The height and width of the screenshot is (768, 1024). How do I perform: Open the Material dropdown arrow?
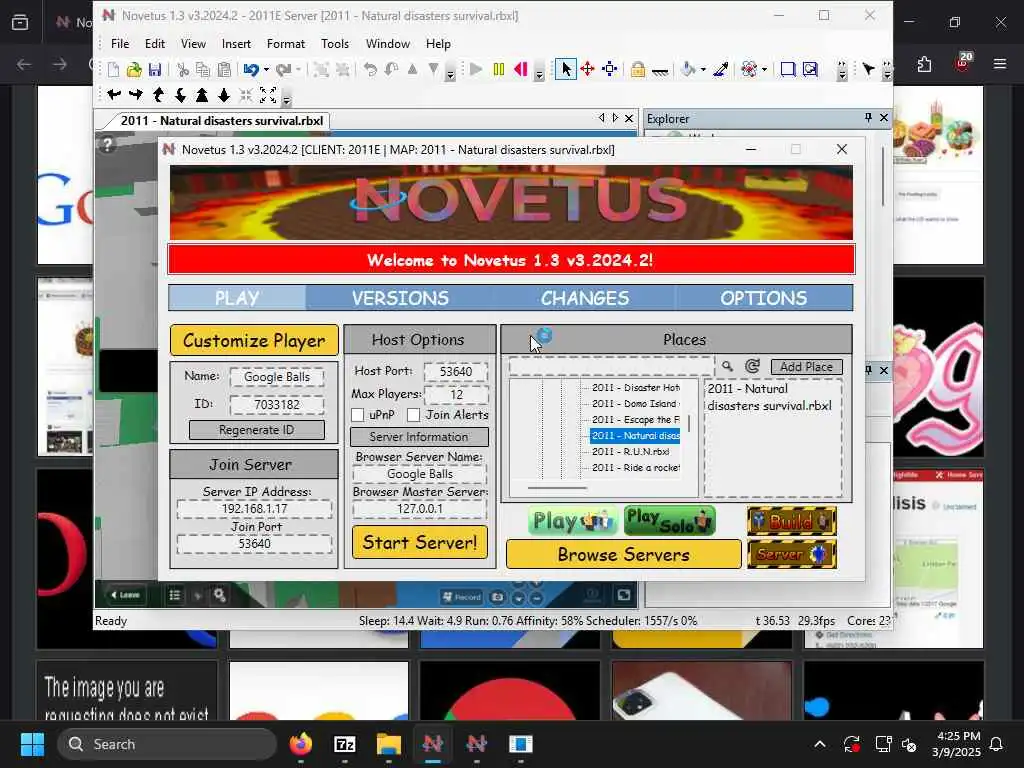[x=765, y=70]
